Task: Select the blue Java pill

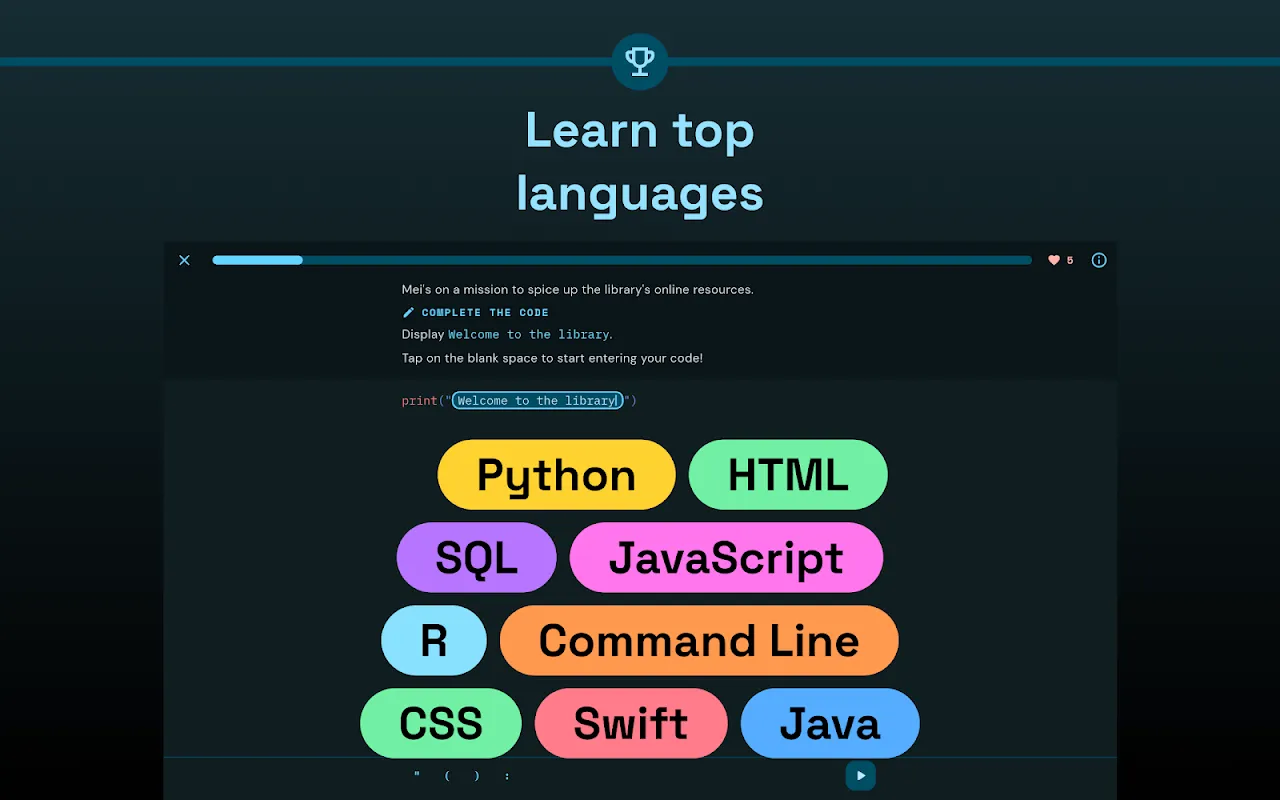Action: 830,723
